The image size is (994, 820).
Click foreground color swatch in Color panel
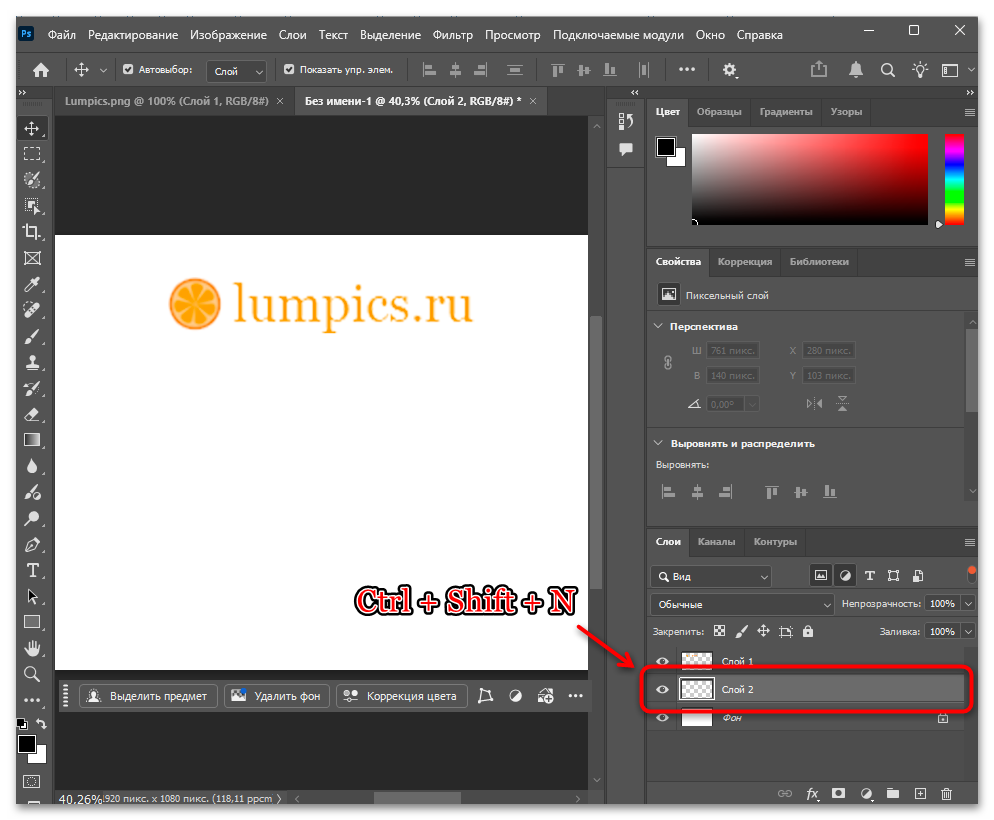[x=666, y=147]
